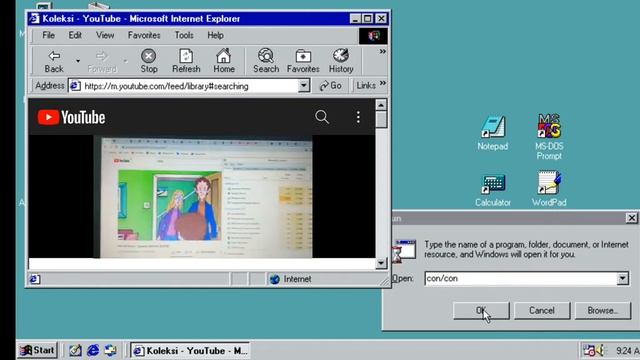Go Back in Internet Explorer
The width and height of the screenshot is (640, 360).
tap(54, 61)
